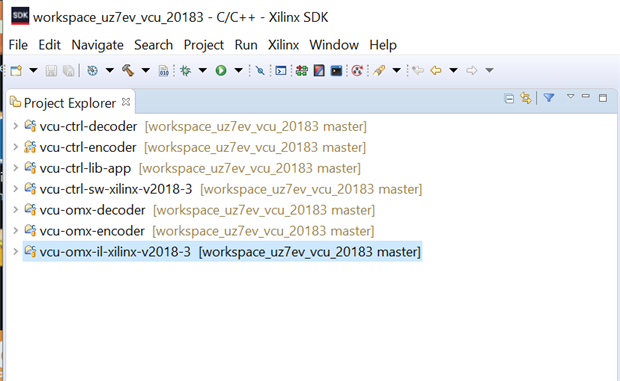Open the Project menu
The width and height of the screenshot is (620, 381).
[x=204, y=45]
